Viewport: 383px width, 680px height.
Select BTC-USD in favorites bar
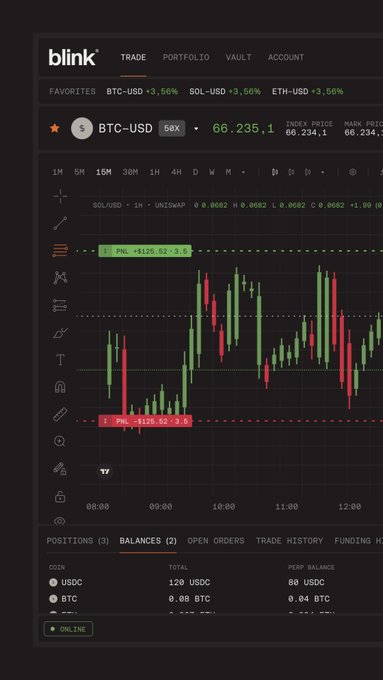(142, 92)
